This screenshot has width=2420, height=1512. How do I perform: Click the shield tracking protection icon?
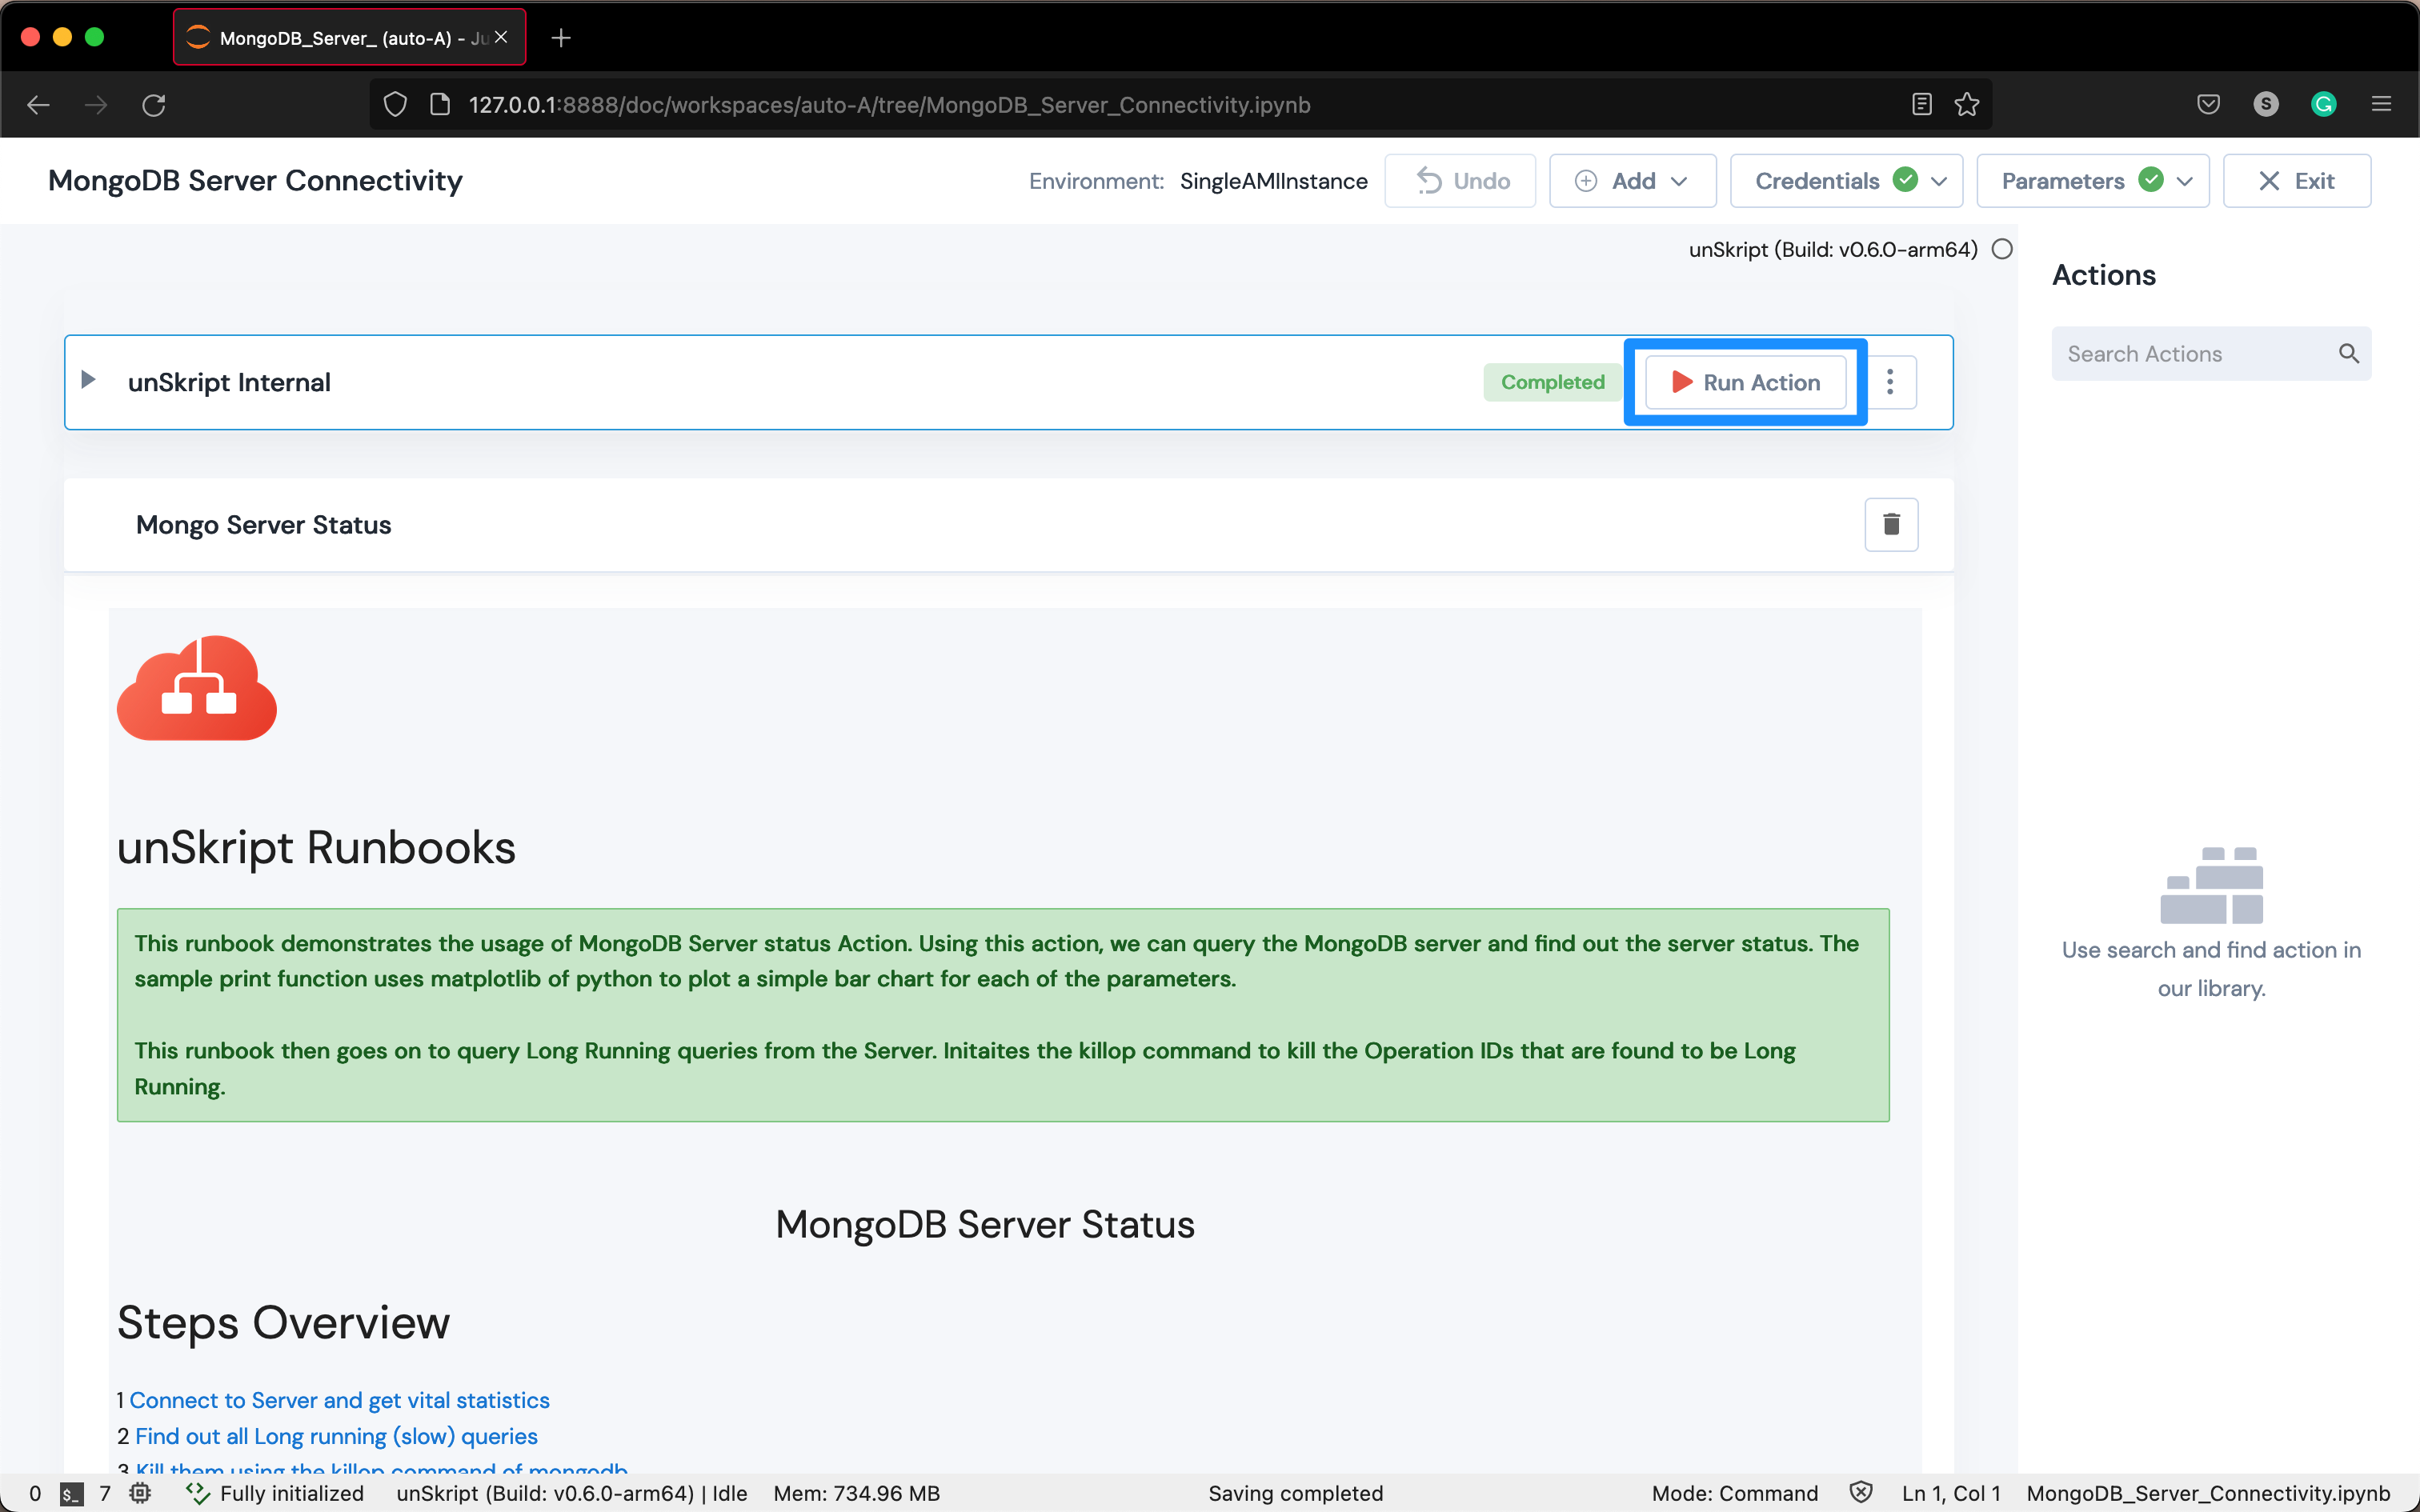point(395,105)
